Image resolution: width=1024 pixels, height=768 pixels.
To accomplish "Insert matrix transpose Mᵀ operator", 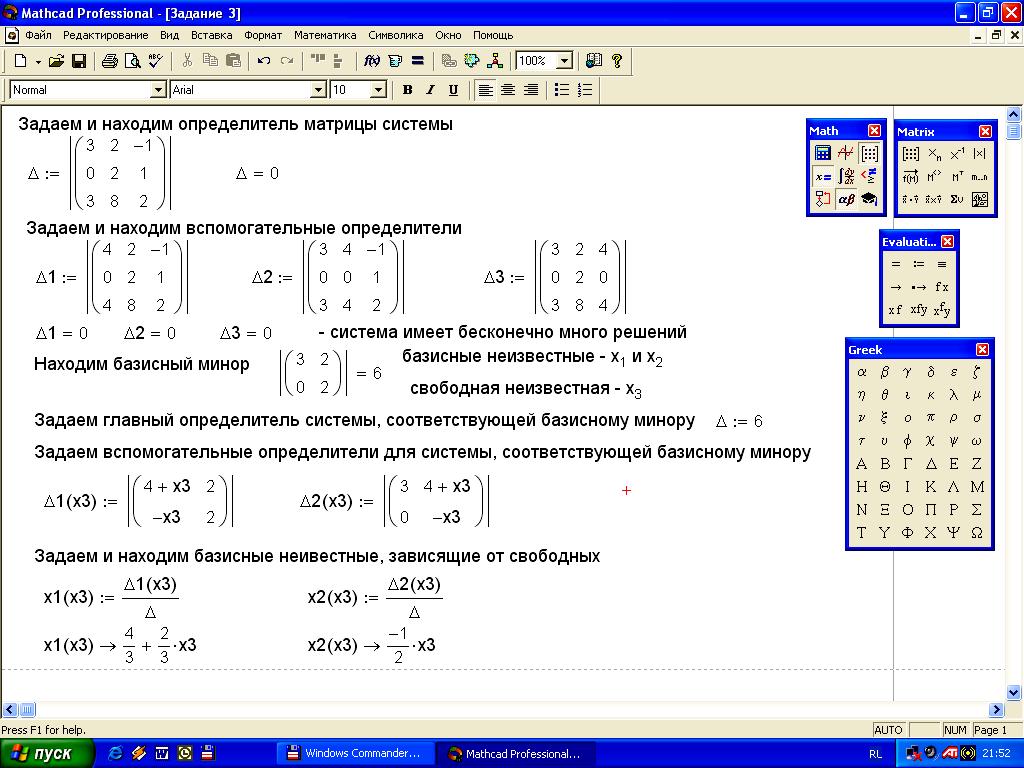I will 957,177.
